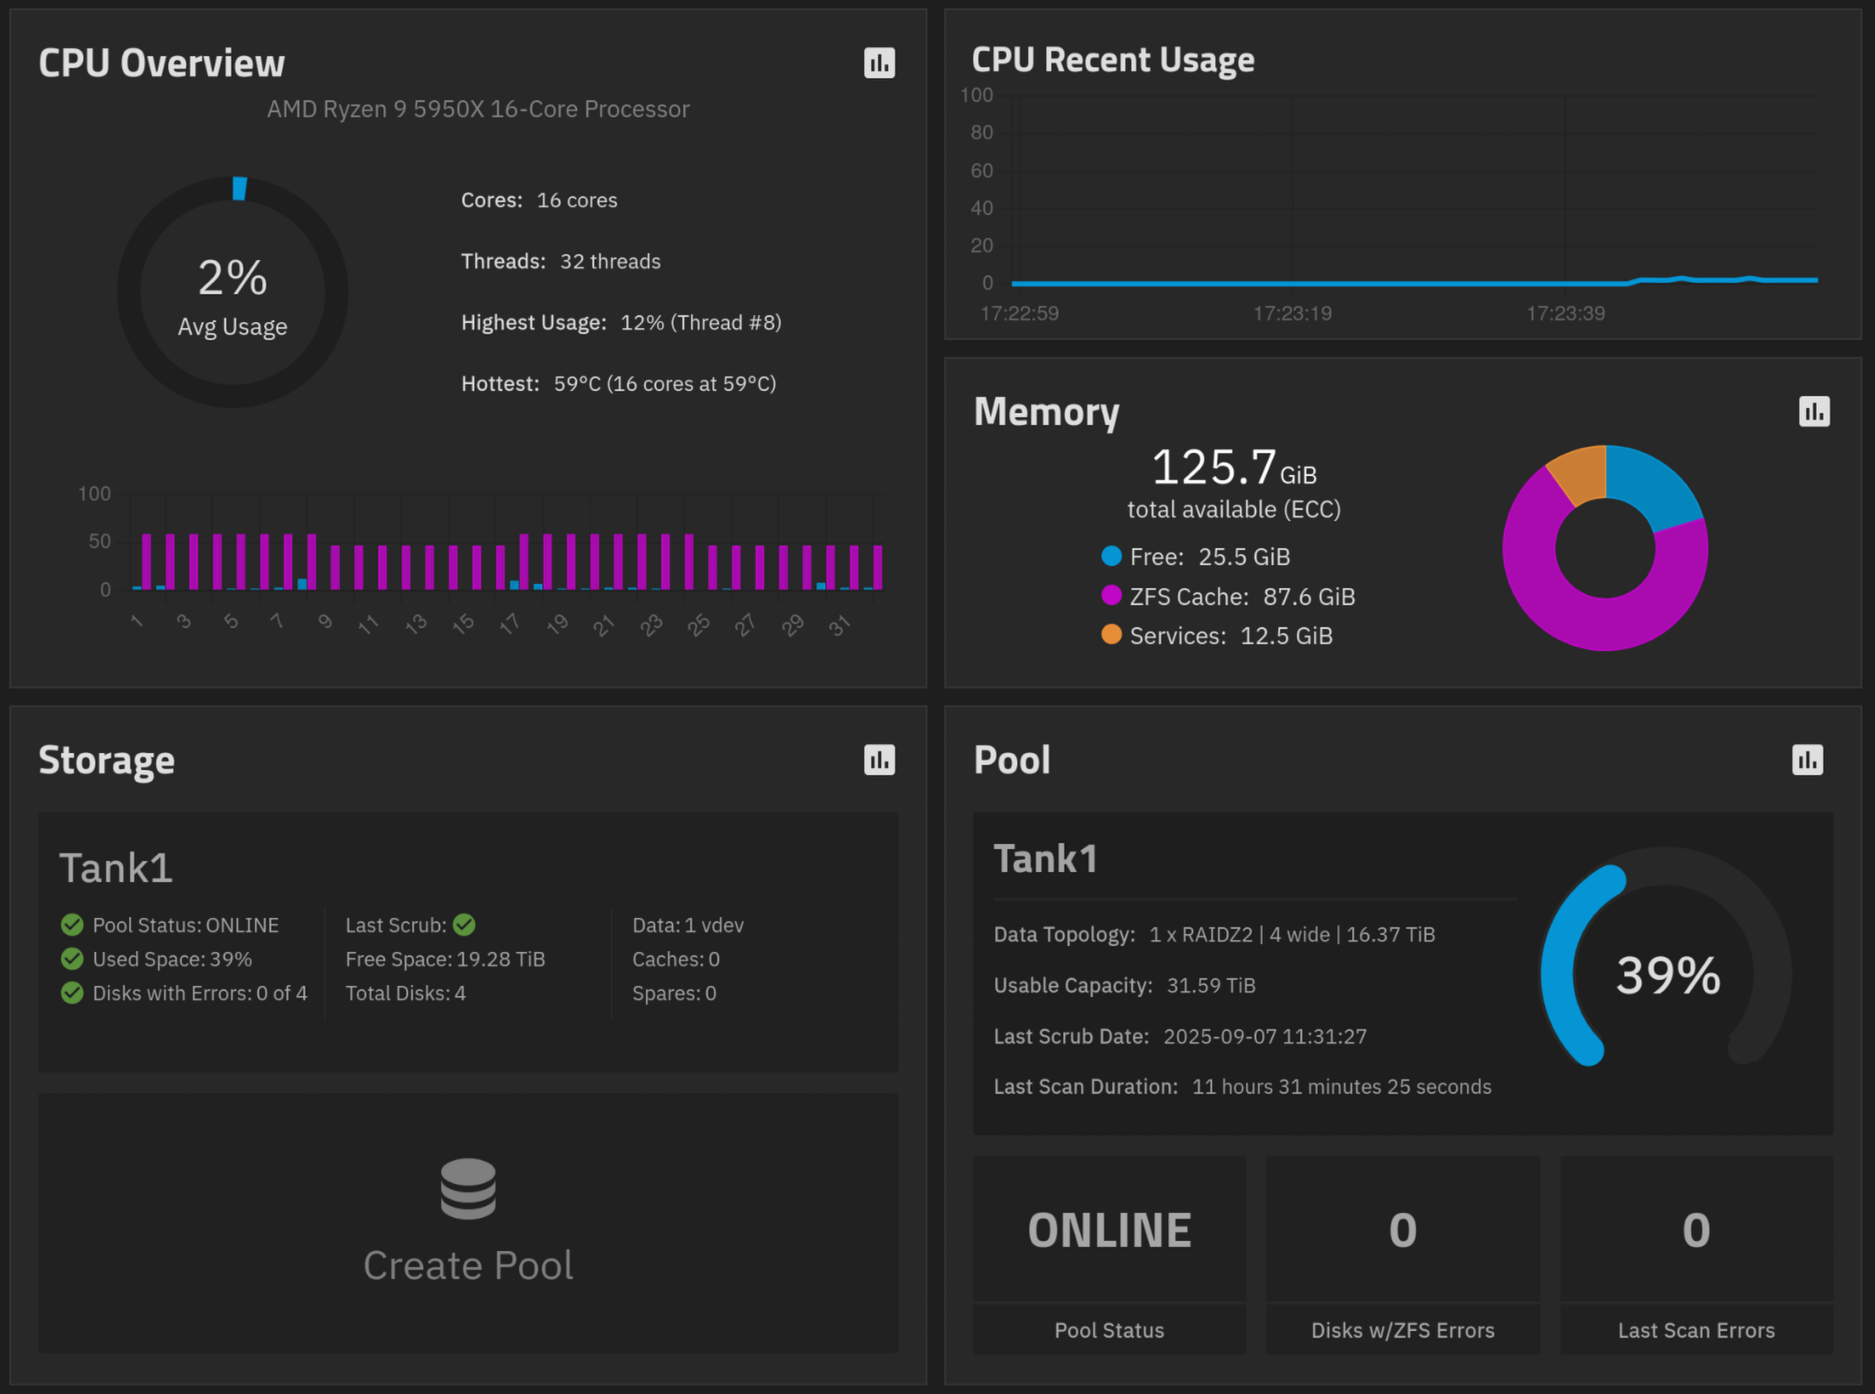Toggle the ZFS Cache legend dot
Screen dimensions: 1875x1394
(x=1111, y=596)
